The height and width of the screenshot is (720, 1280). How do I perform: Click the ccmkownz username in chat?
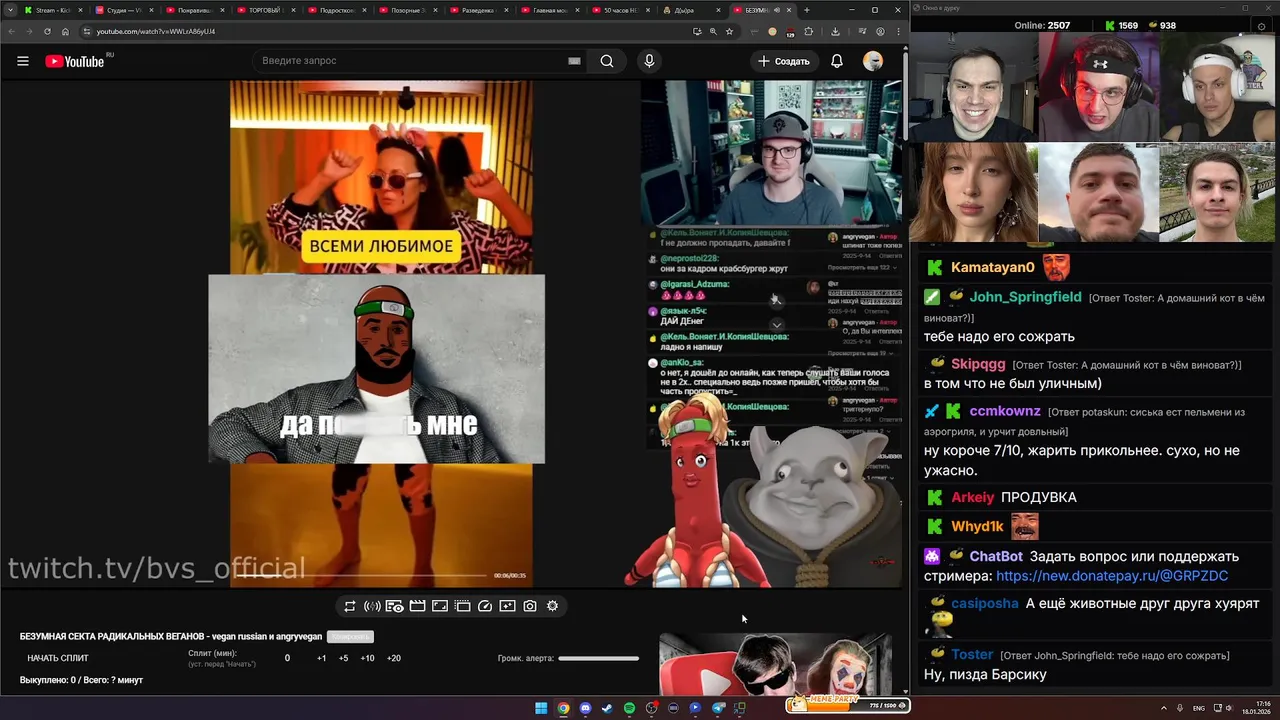click(1005, 411)
